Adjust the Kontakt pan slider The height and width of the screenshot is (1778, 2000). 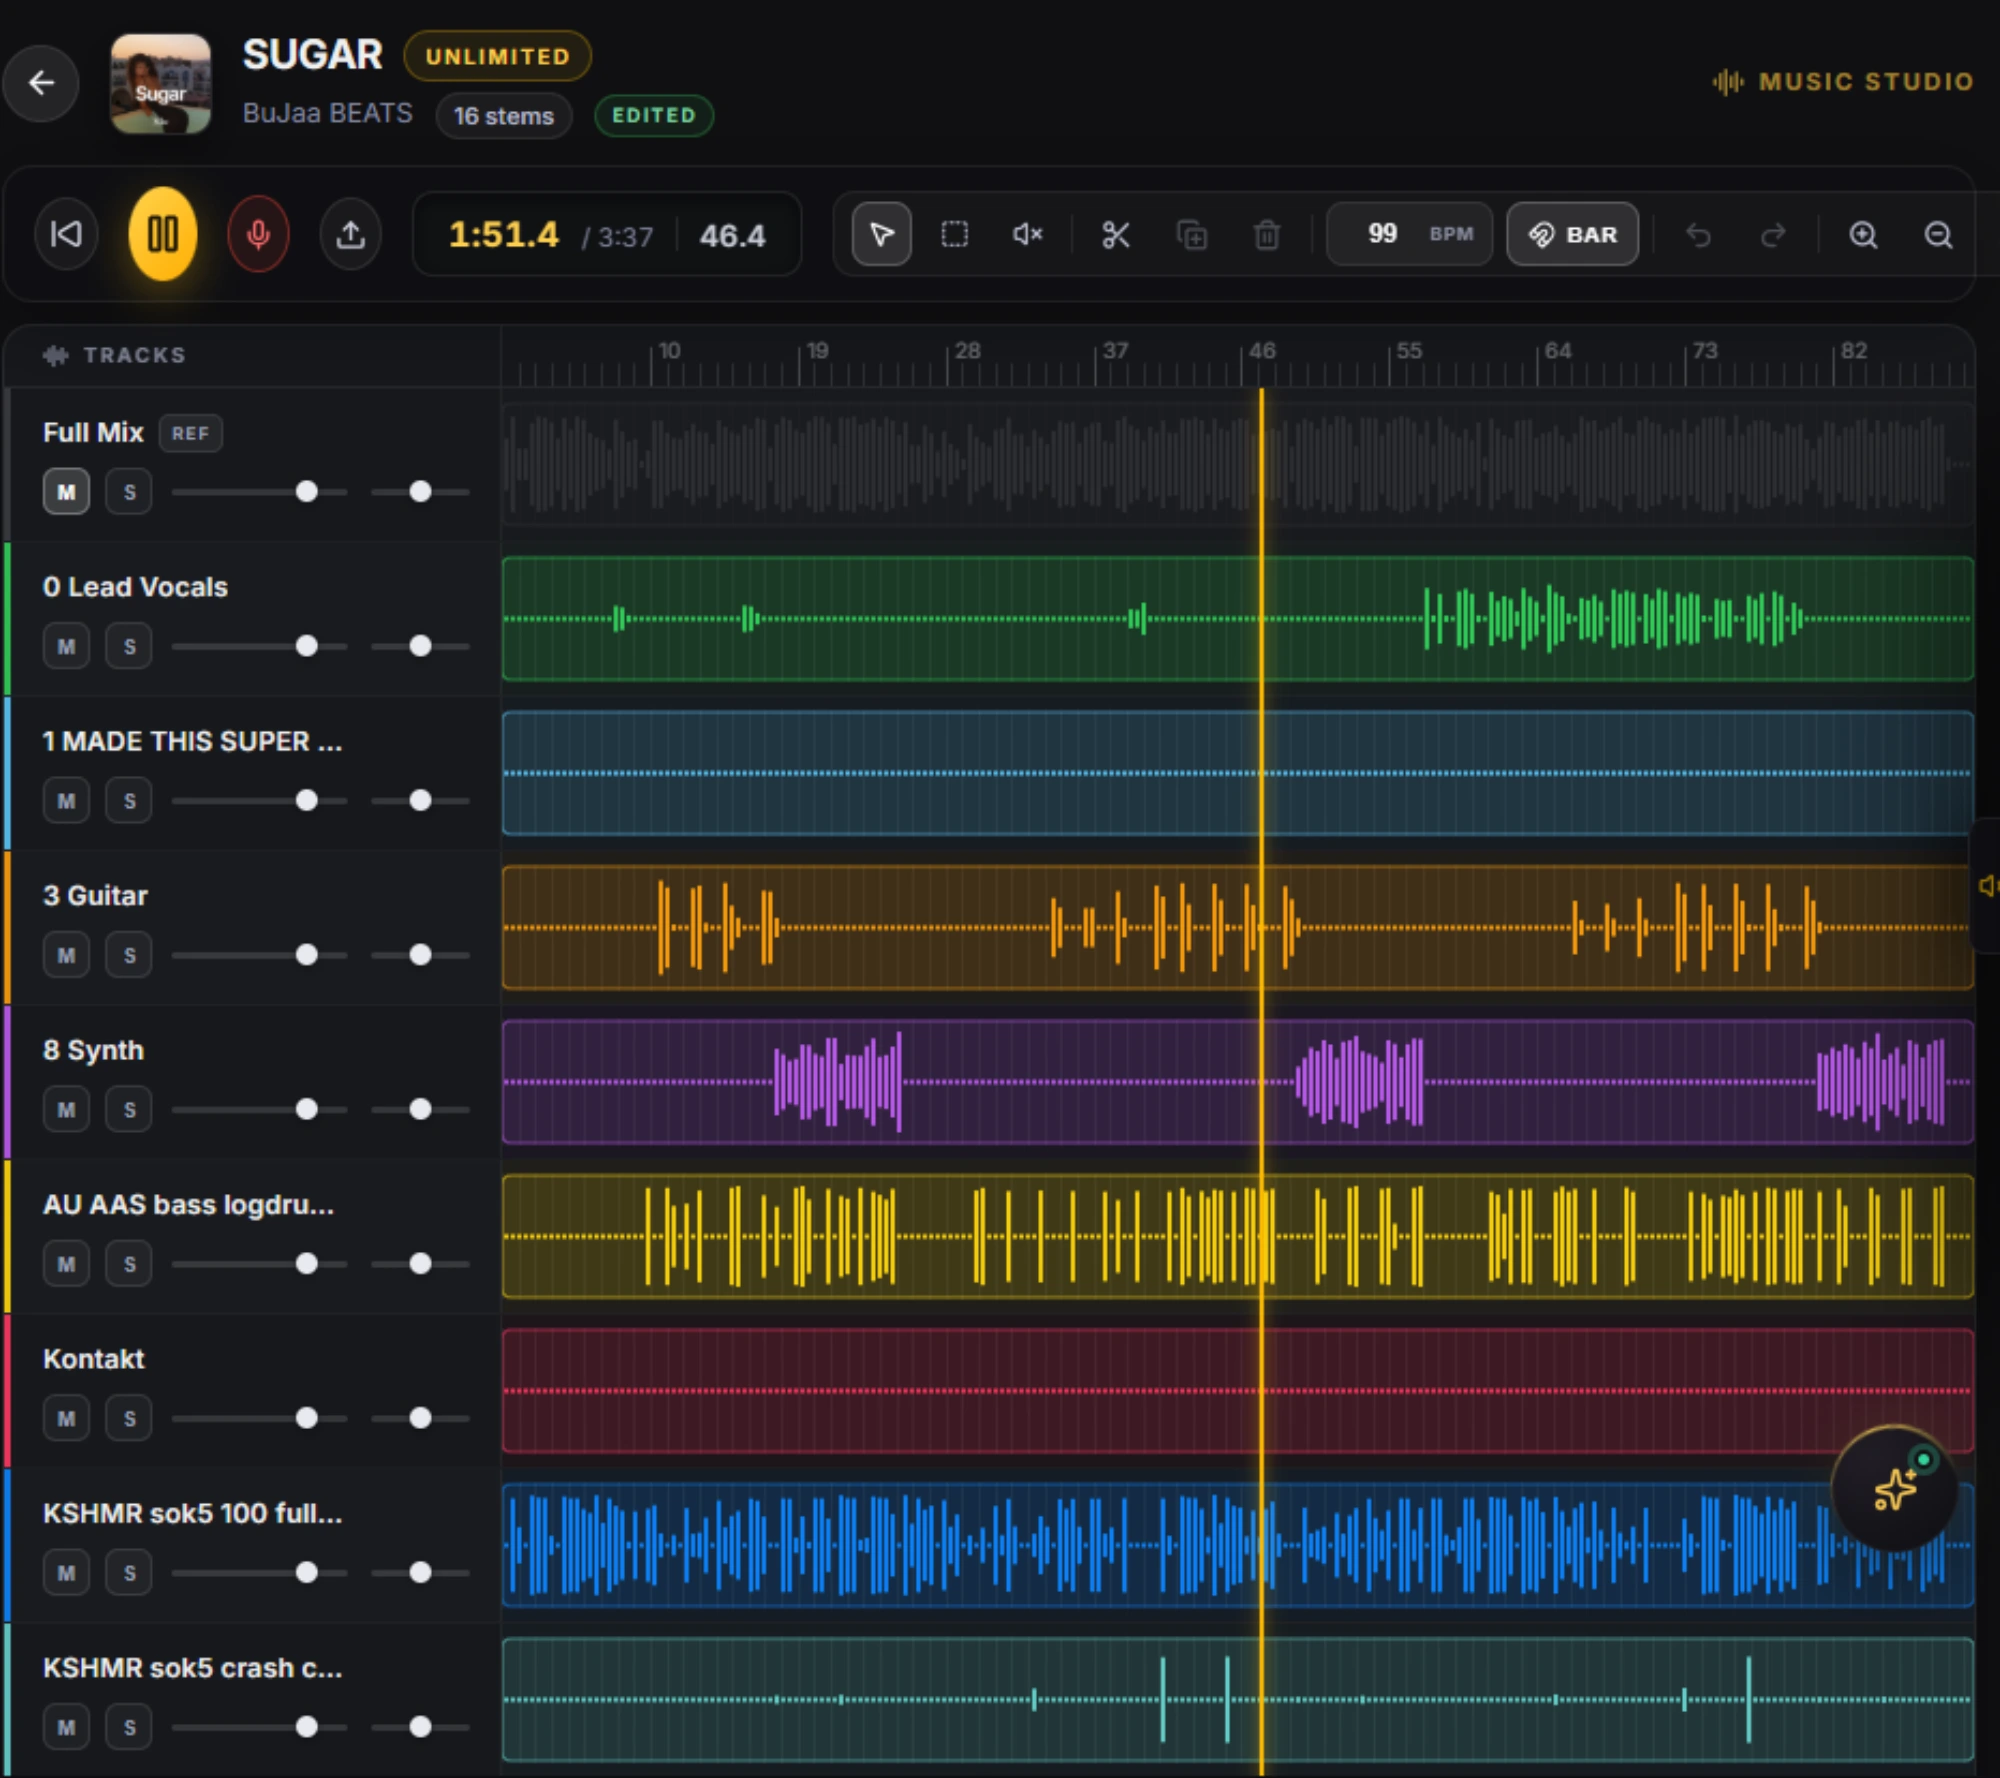coord(420,1418)
